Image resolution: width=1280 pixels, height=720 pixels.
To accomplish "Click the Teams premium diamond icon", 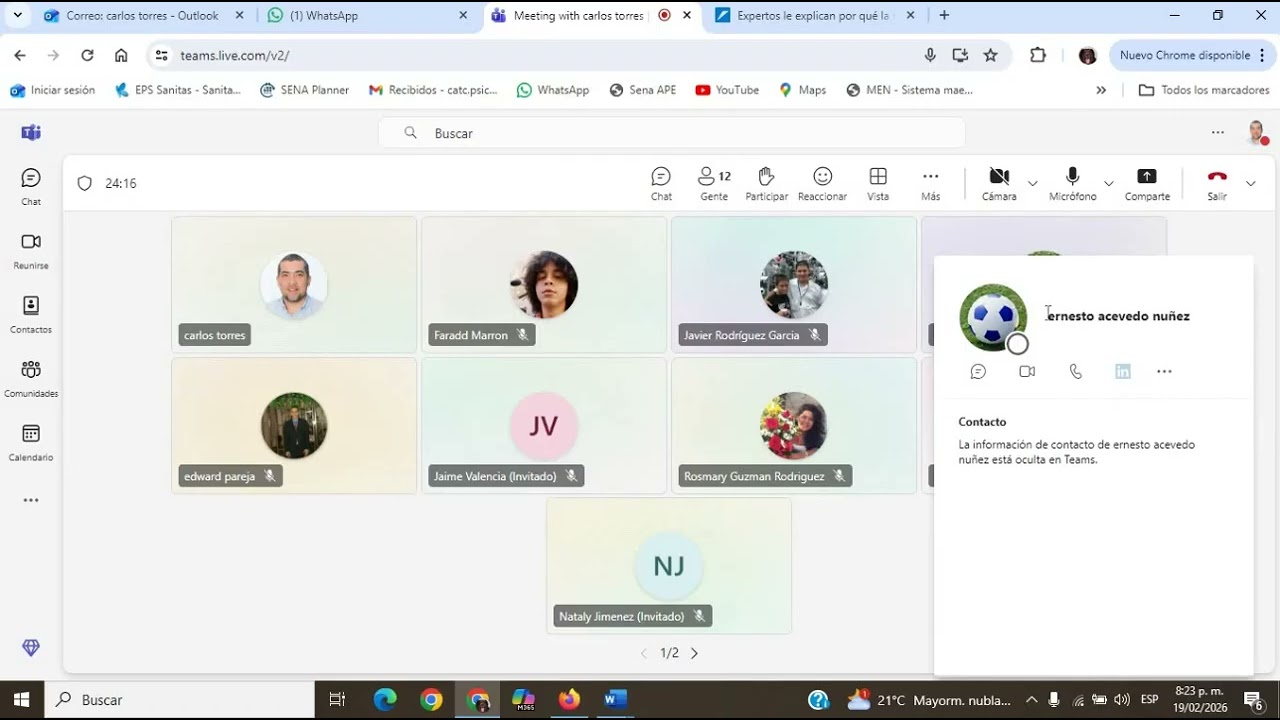I will tap(31, 648).
